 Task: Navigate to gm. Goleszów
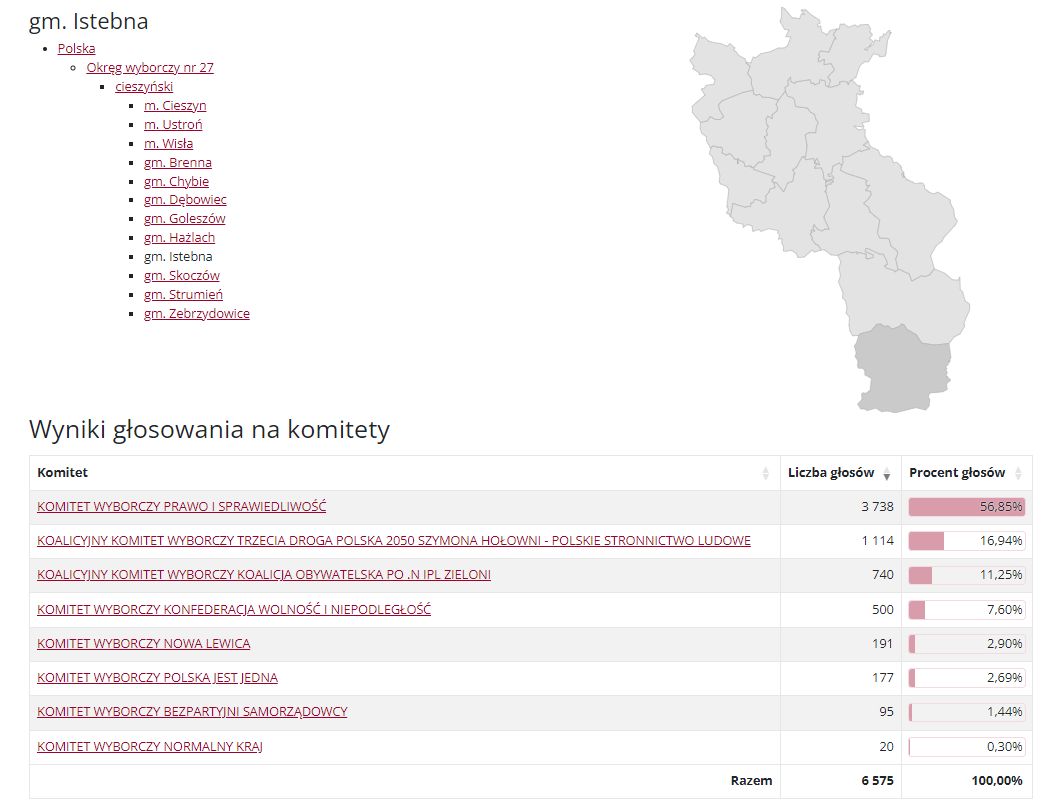pyautogui.click(x=184, y=218)
